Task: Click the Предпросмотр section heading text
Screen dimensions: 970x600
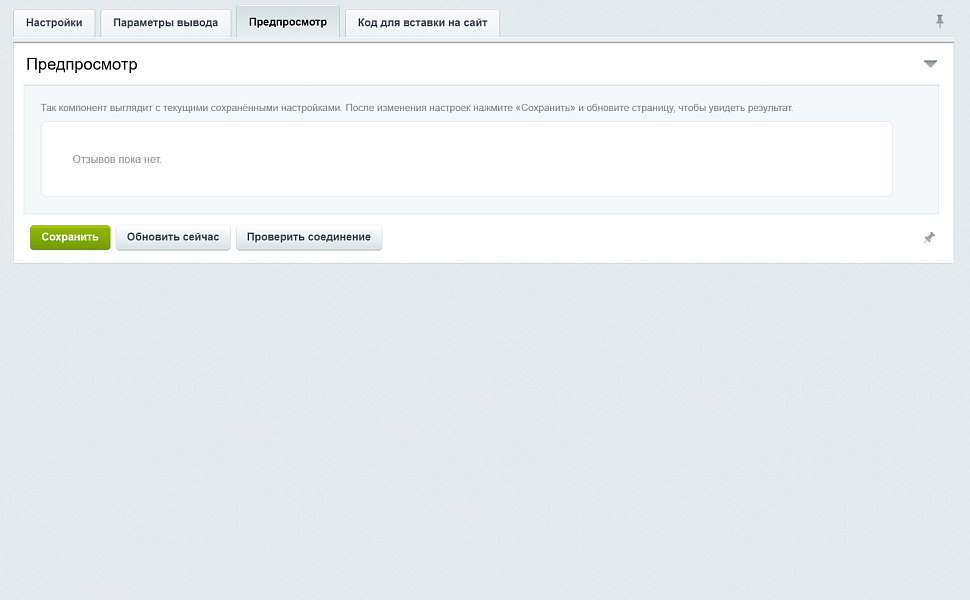Action: click(x=82, y=64)
